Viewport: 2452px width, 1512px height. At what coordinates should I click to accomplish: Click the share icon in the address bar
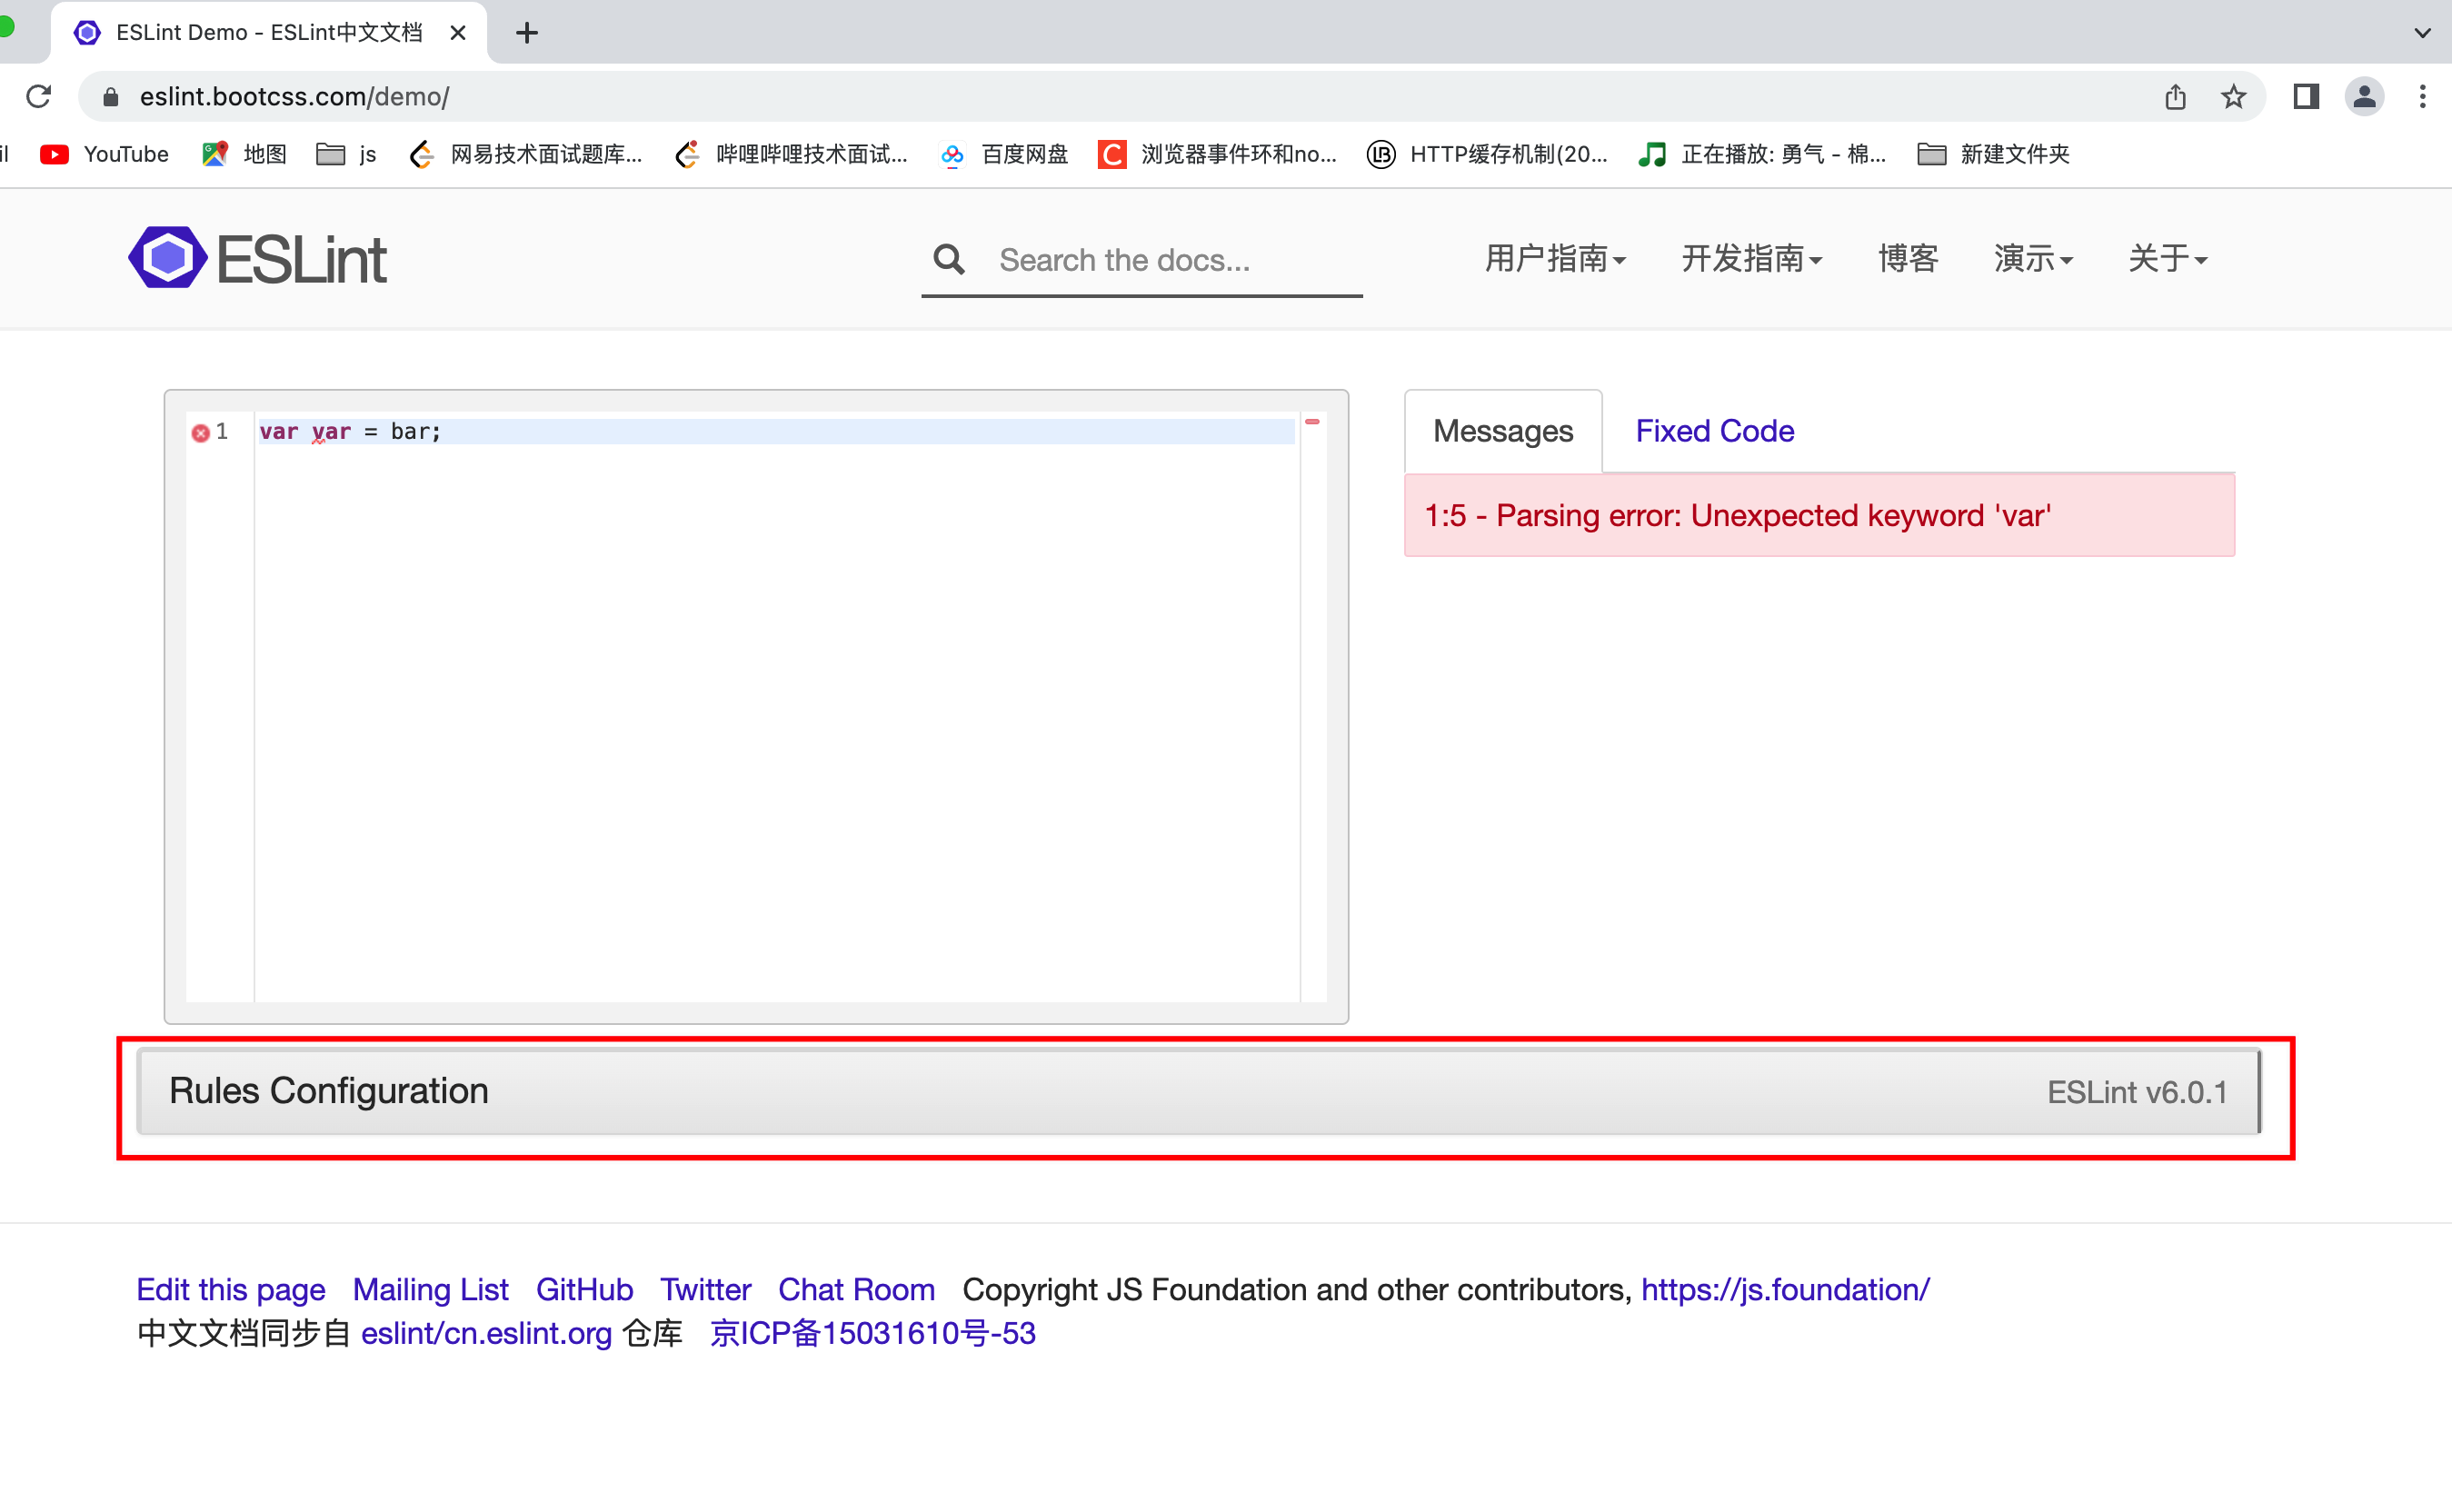tap(2175, 96)
